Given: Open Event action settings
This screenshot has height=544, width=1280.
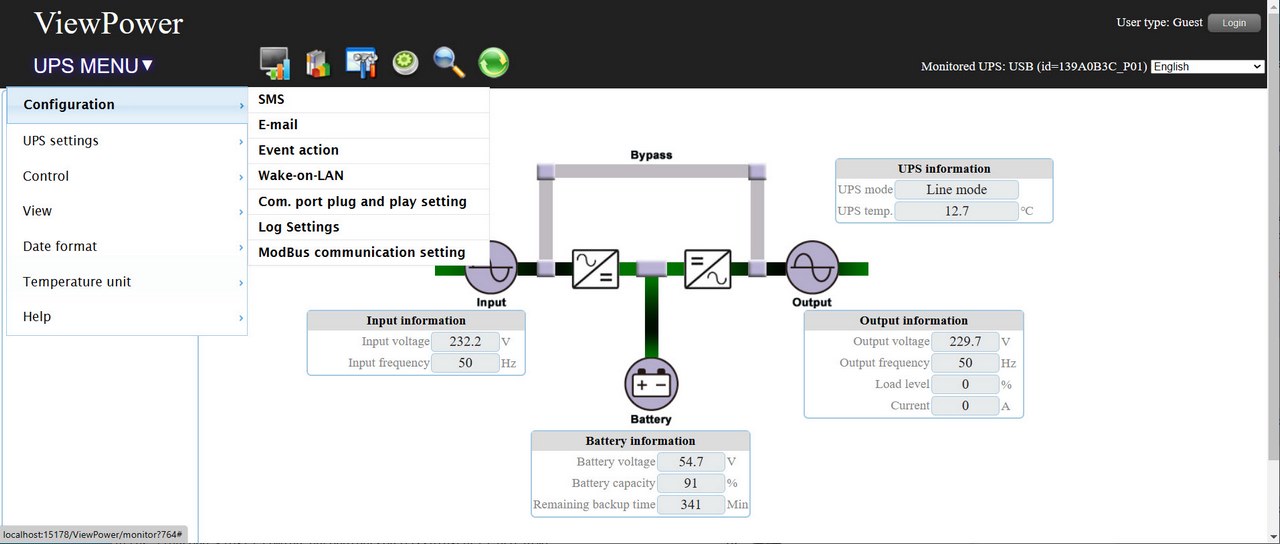Looking at the screenshot, I should [369, 150].
